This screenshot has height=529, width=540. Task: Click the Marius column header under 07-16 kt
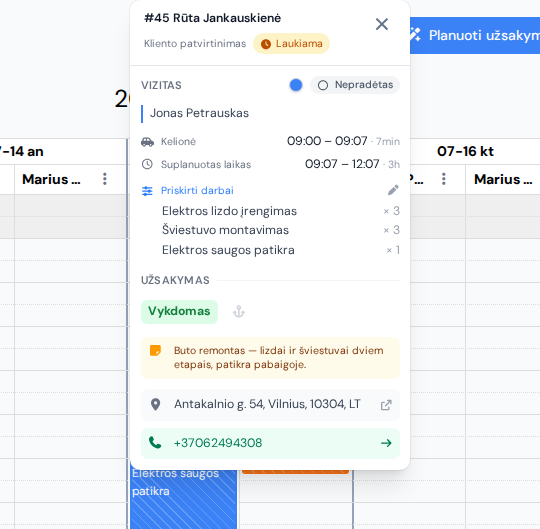click(503, 179)
